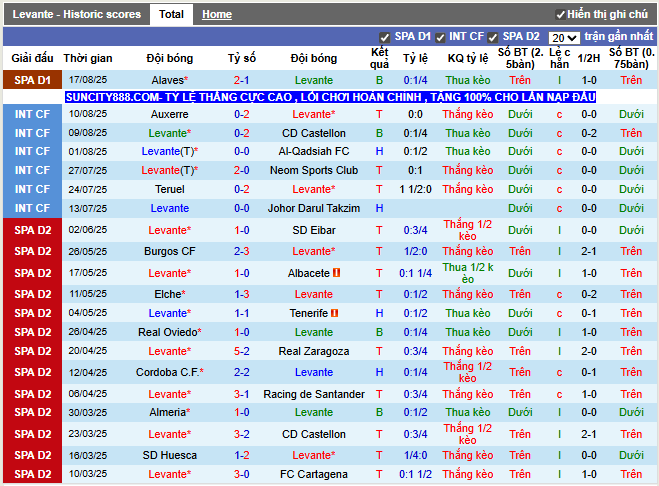
Task: Click the Giải đấu column header
Action: point(32,58)
